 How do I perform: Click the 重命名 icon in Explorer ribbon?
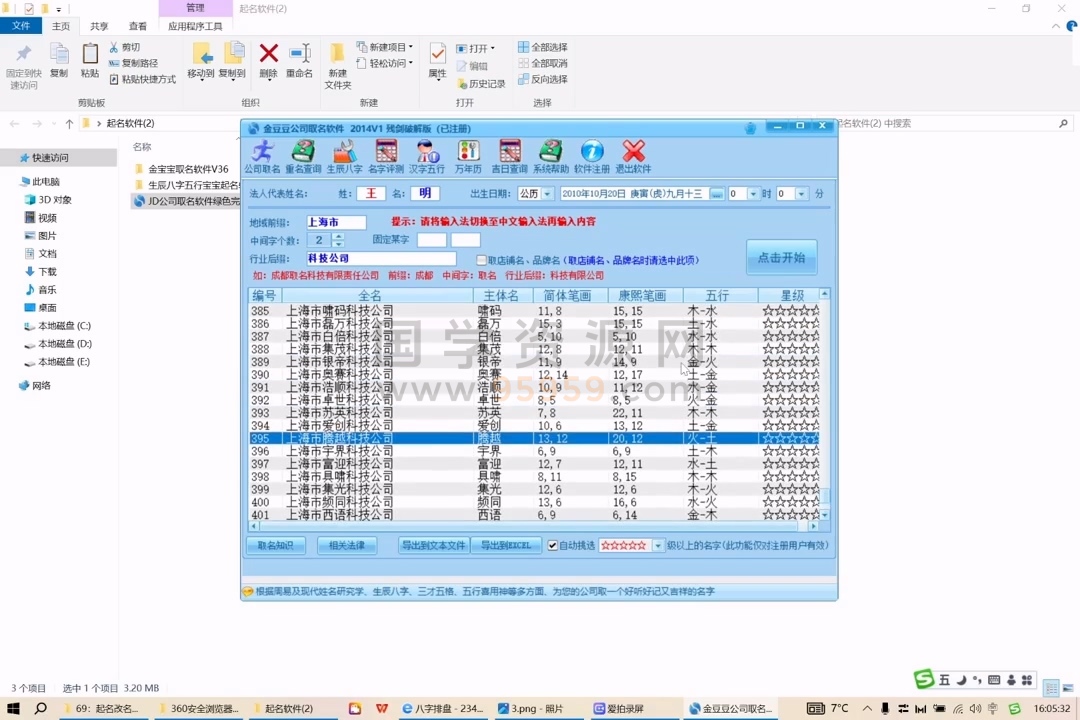300,61
